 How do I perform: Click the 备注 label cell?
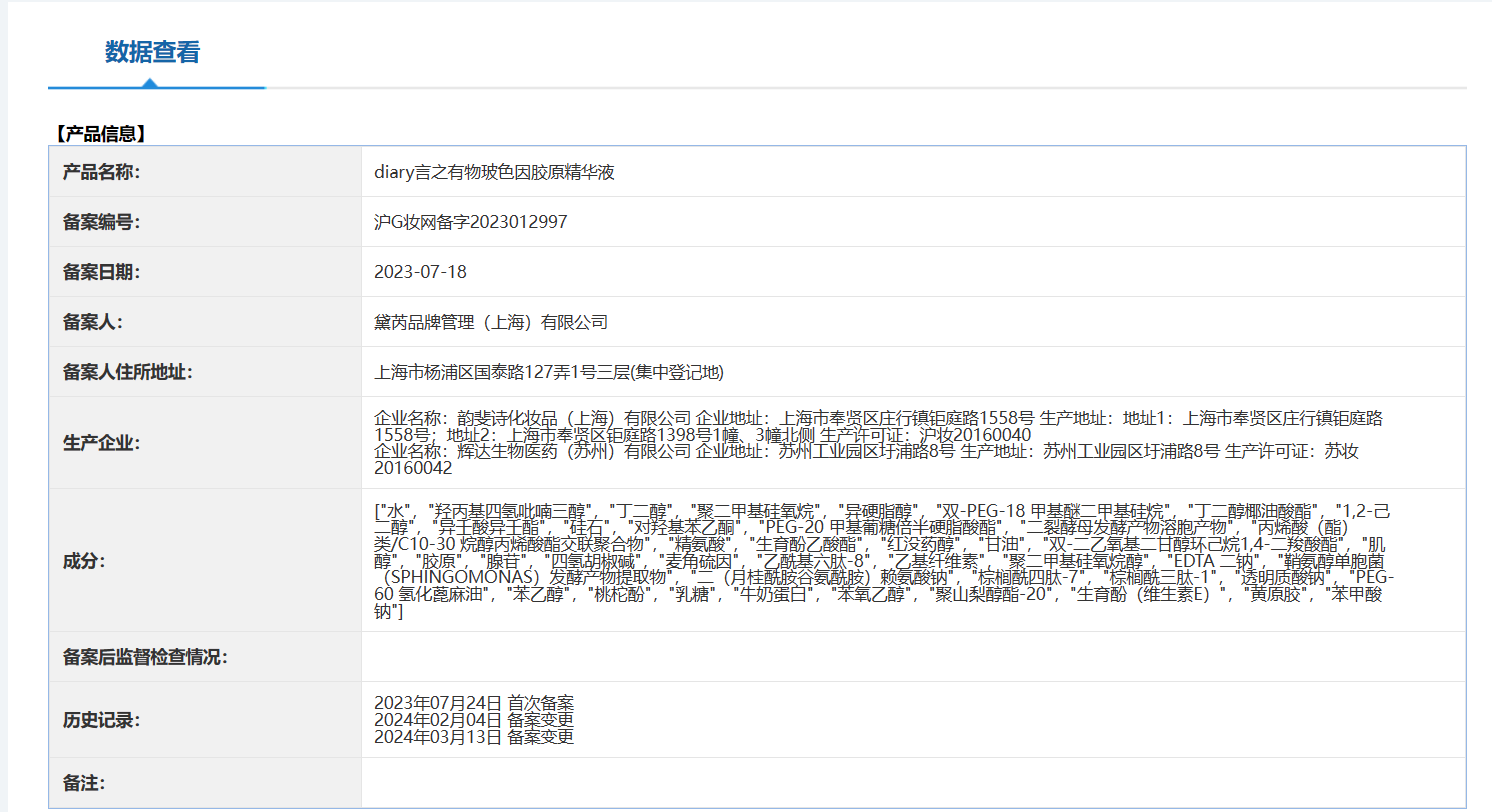205,783
